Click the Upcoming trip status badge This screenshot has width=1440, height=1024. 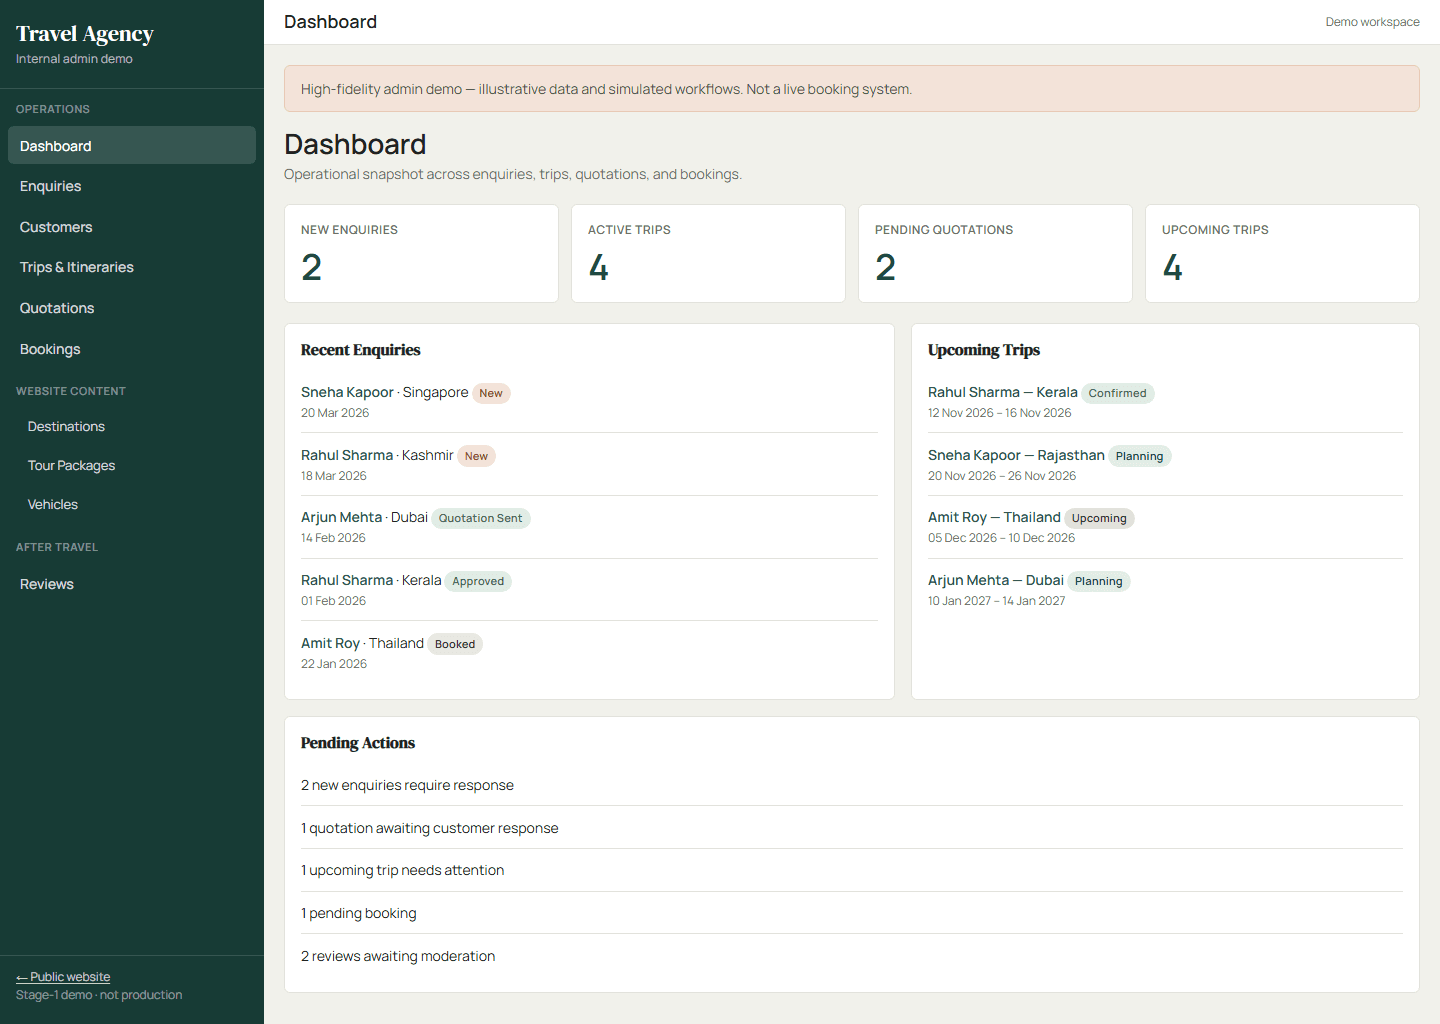pyautogui.click(x=1099, y=518)
